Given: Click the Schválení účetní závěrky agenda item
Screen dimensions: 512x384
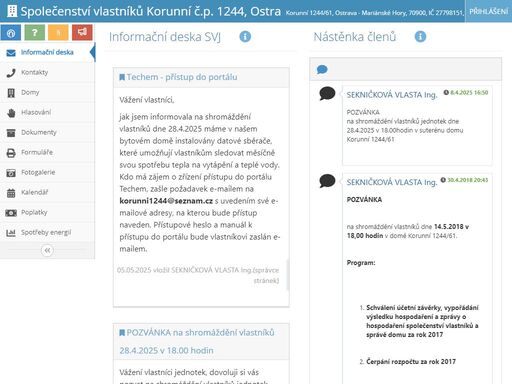Looking at the screenshot, I should tap(422, 321).
